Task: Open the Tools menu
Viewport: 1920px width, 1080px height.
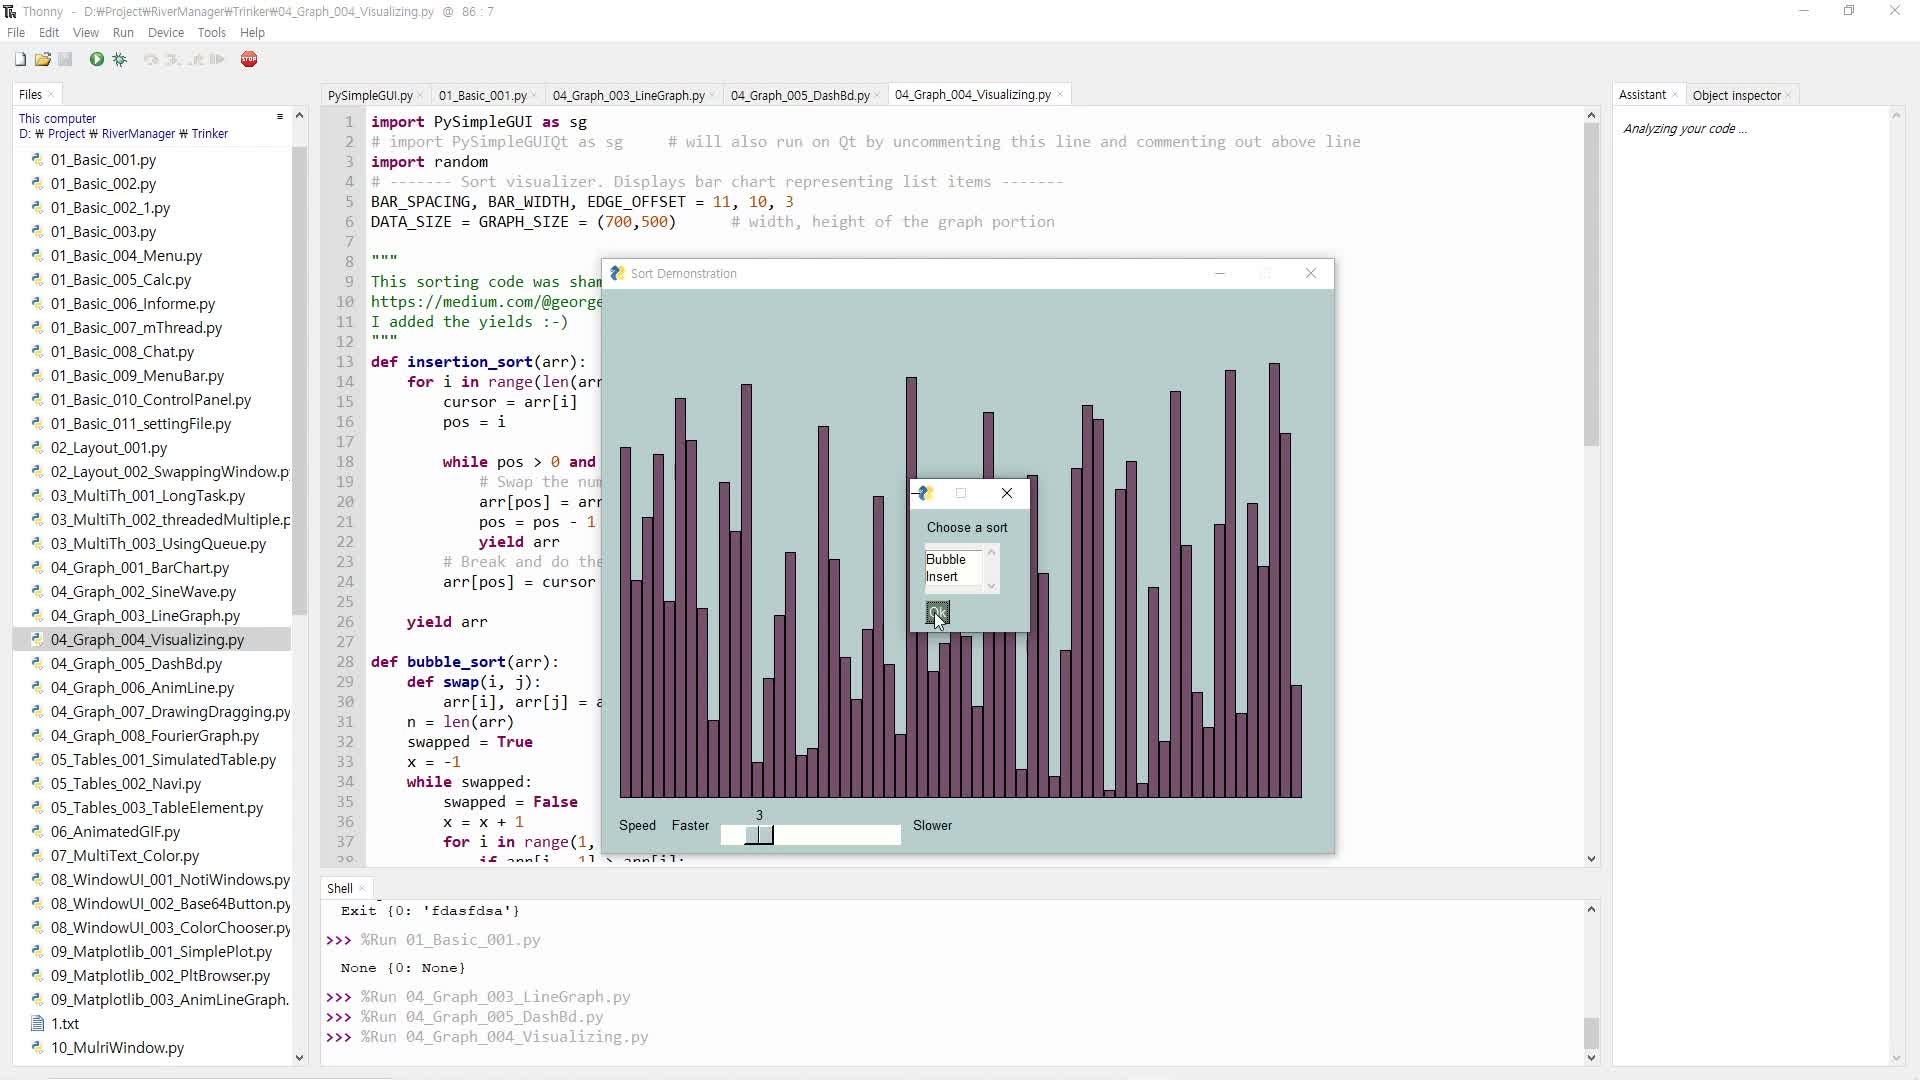Action: (211, 32)
